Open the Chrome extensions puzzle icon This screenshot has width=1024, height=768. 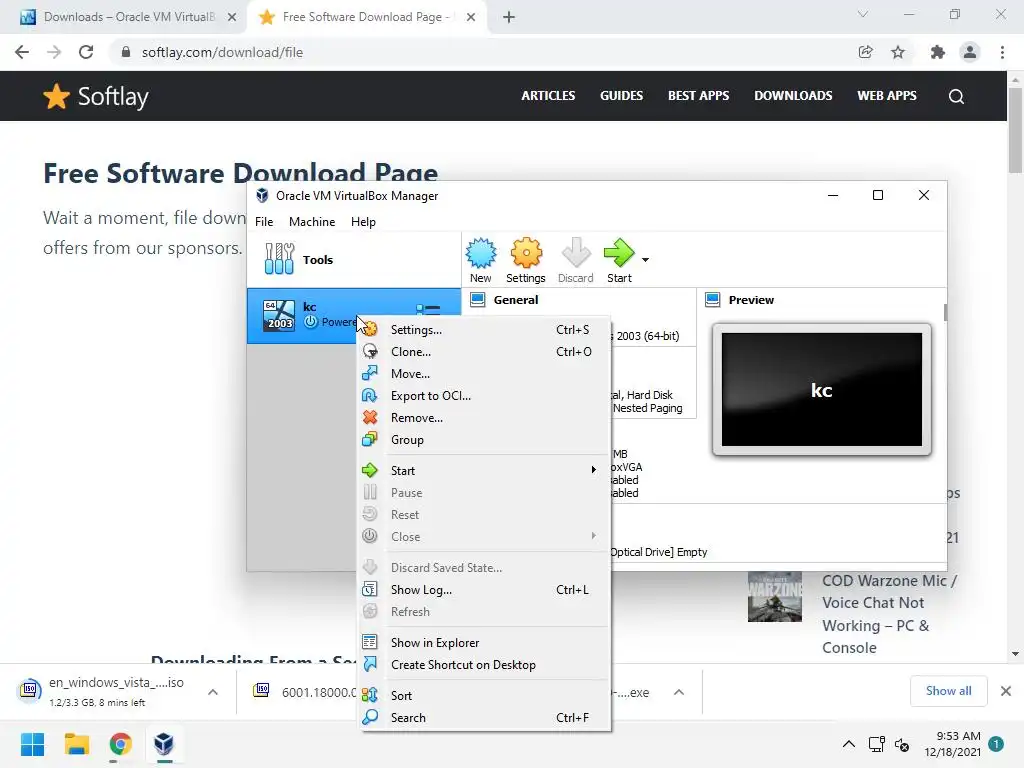(x=938, y=52)
